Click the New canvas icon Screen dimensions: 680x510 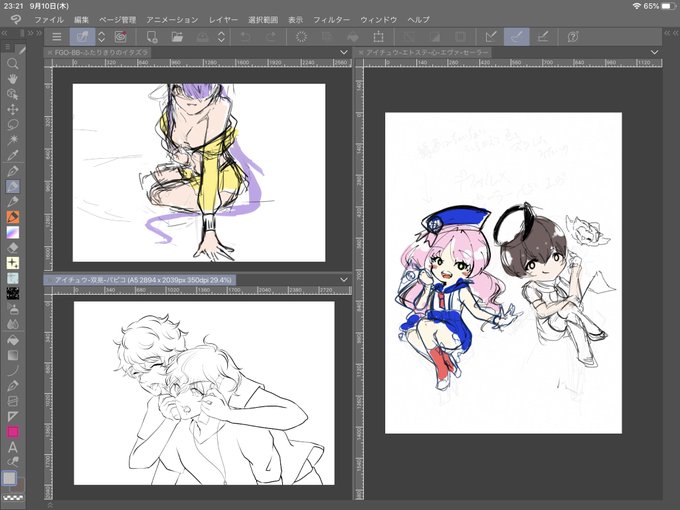click(x=152, y=37)
